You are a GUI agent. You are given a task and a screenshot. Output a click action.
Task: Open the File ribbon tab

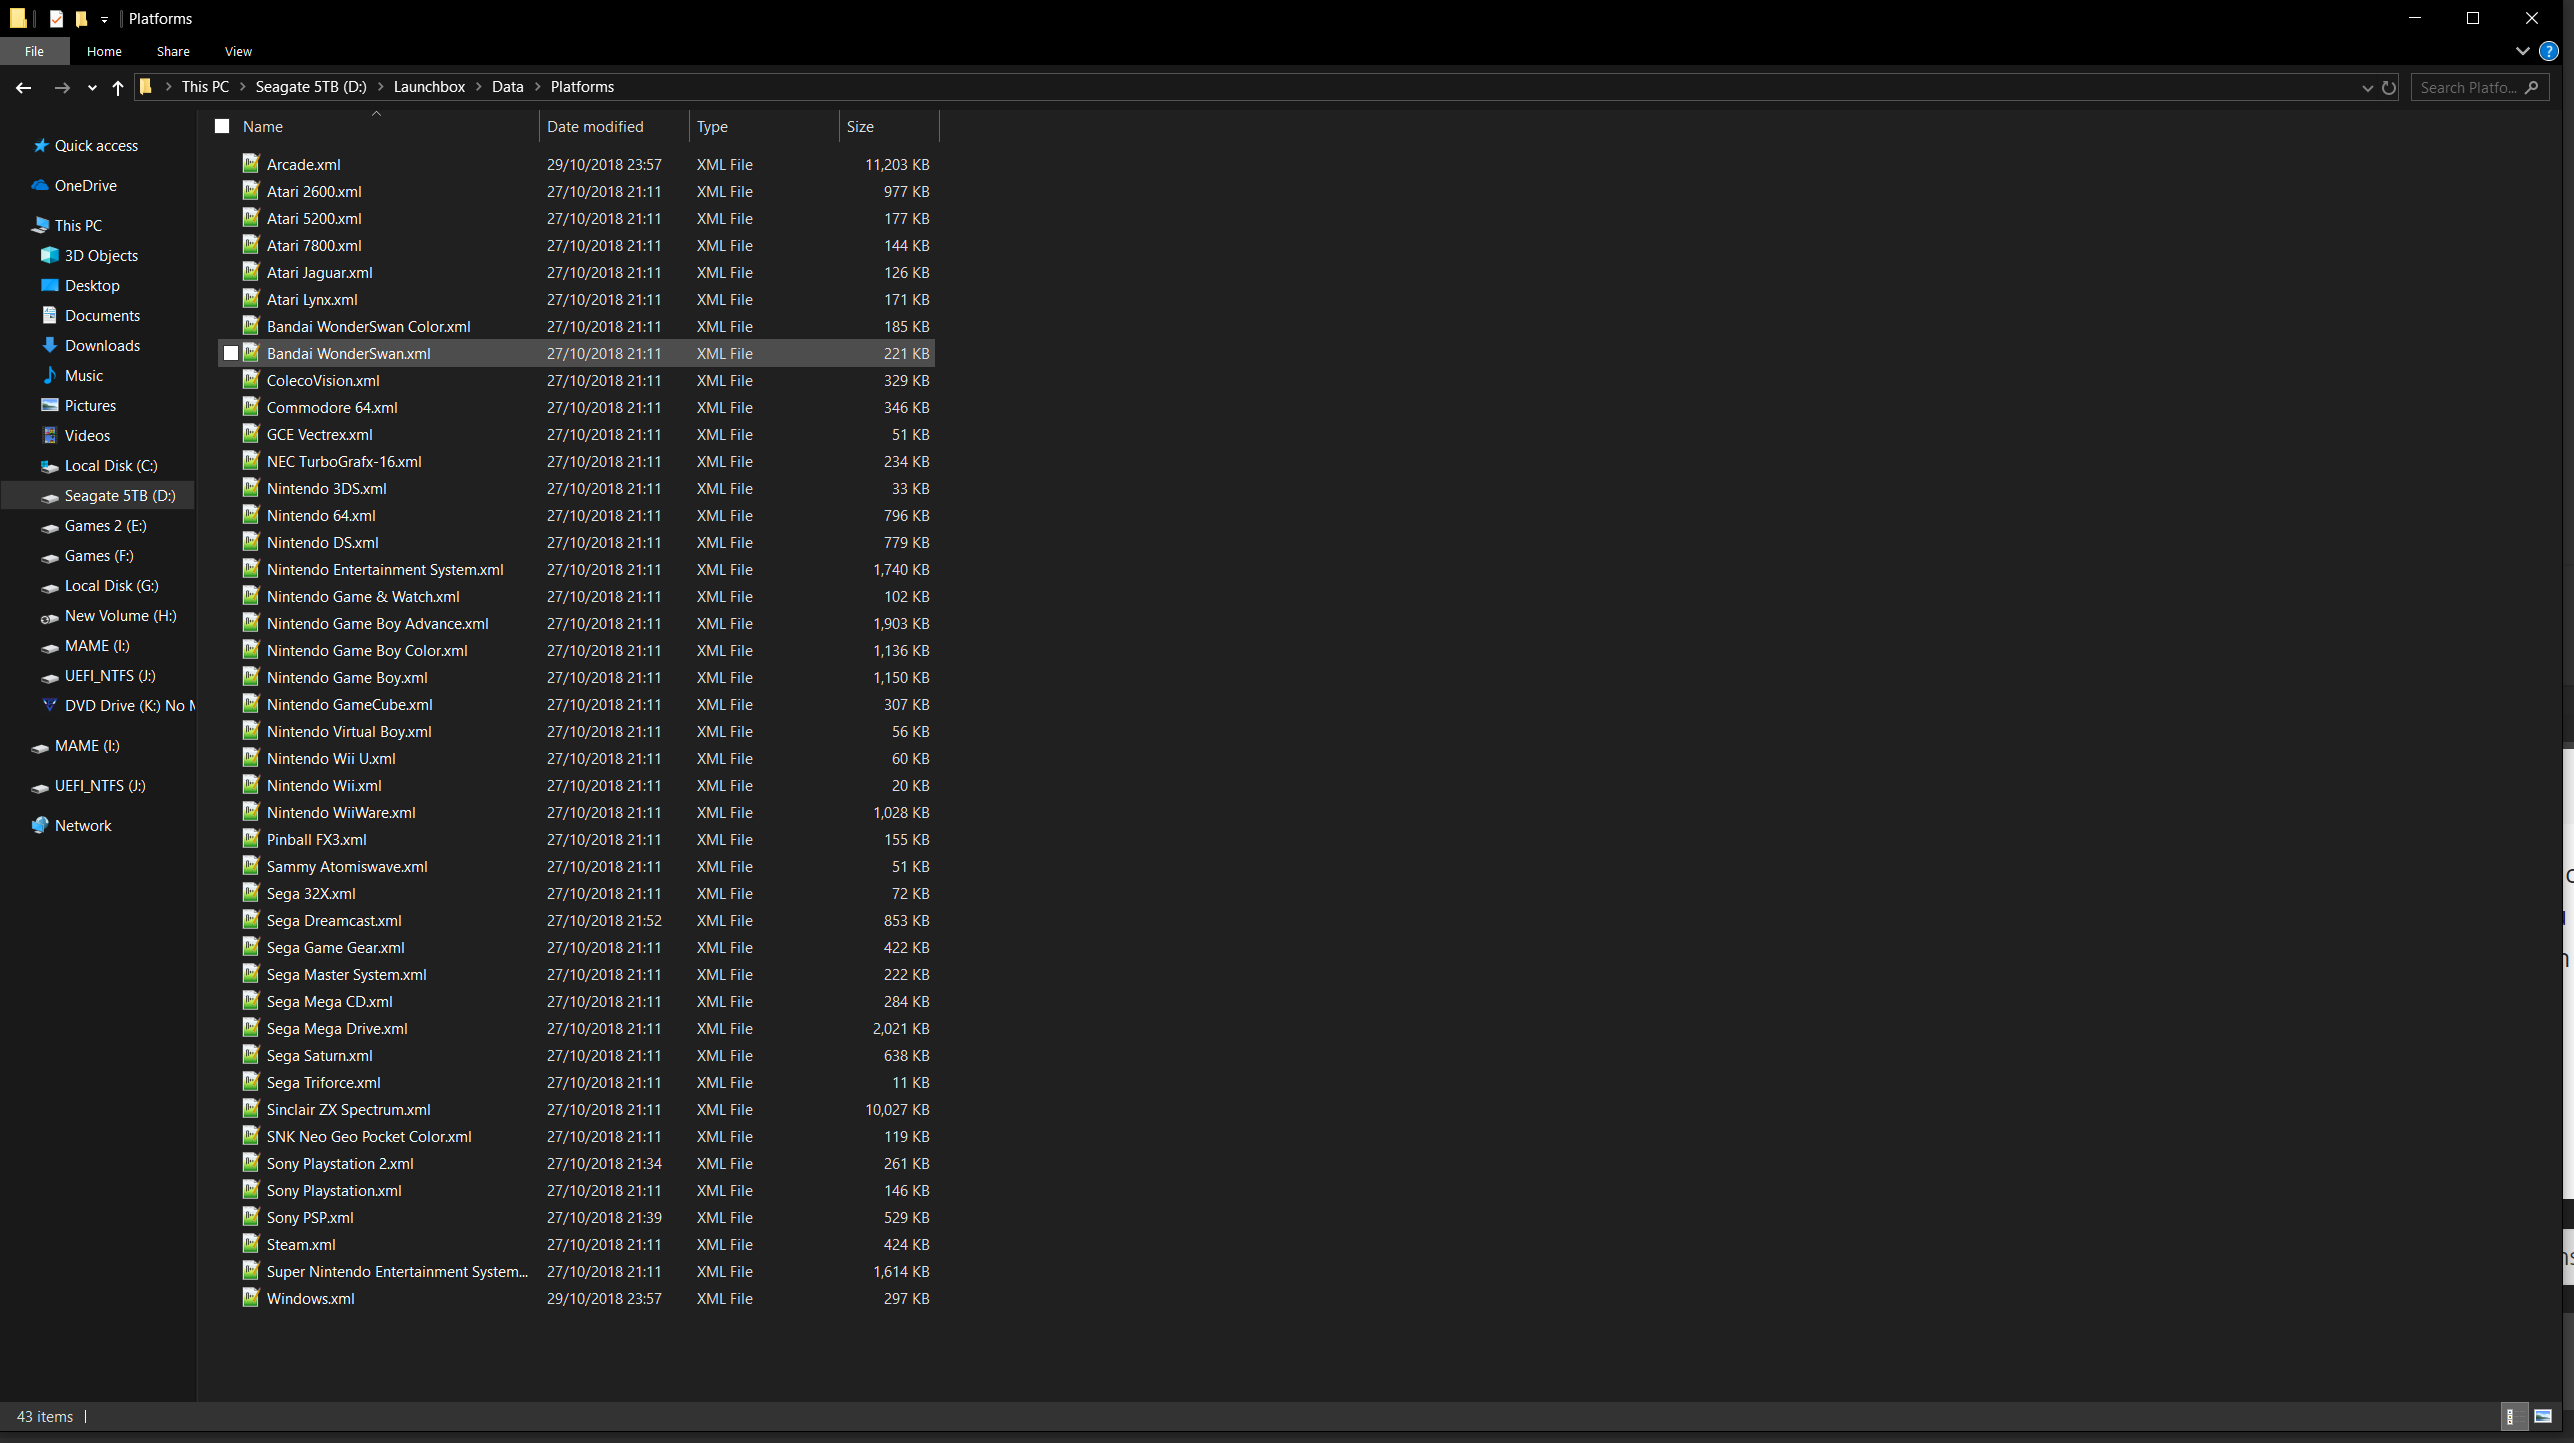click(34, 51)
